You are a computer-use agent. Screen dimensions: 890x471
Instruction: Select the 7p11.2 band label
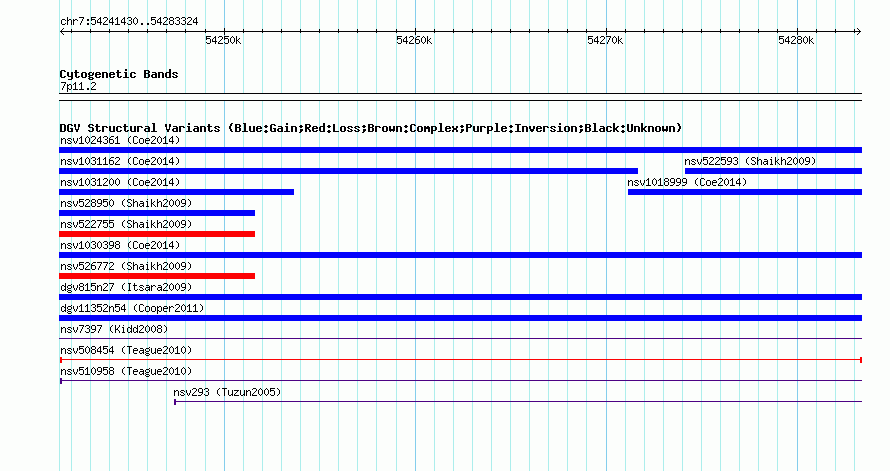(x=78, y=86)
